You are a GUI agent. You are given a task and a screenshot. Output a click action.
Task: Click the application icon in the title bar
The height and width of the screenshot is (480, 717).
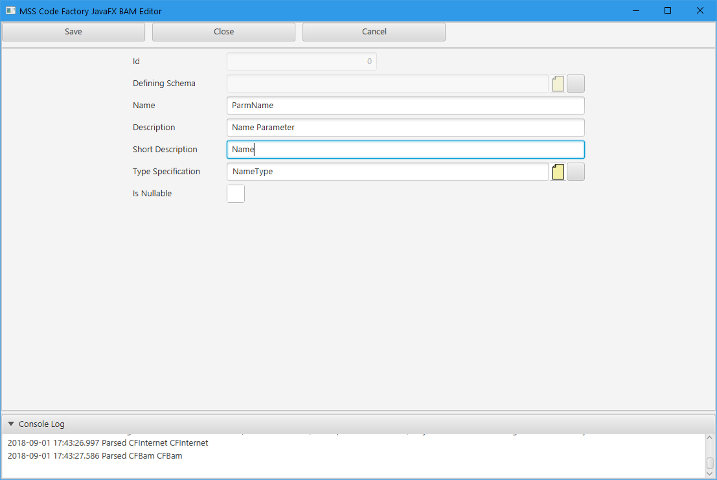(x=9, y=10)
